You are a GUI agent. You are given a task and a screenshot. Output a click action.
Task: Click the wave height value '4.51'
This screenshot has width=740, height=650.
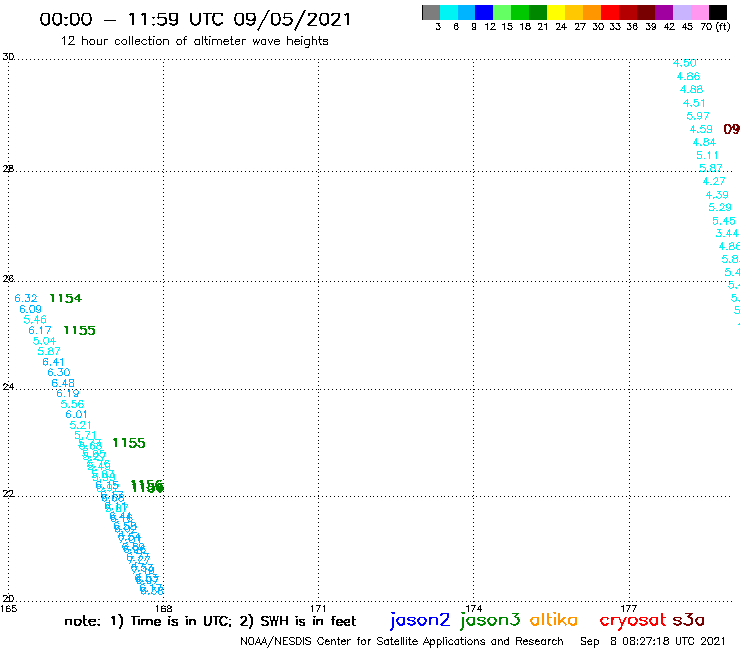coord(694,103)
